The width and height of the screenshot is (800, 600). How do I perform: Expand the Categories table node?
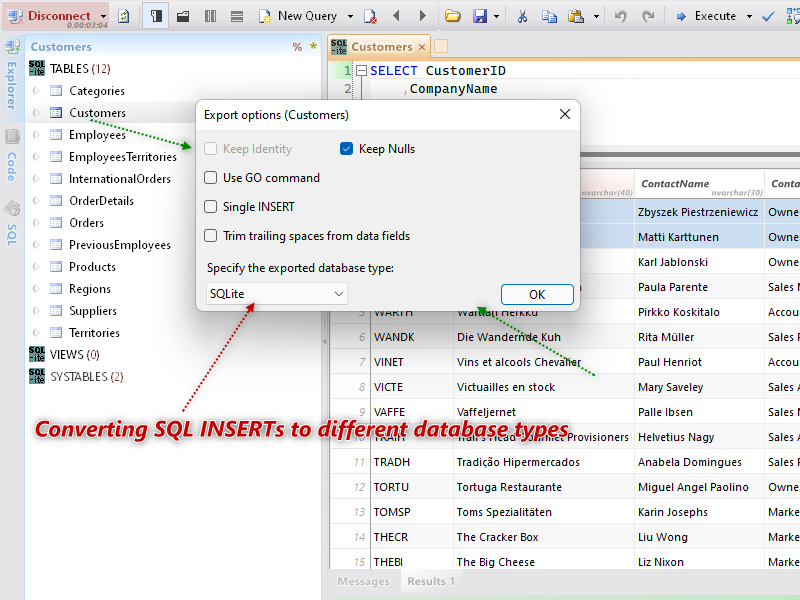36,91
